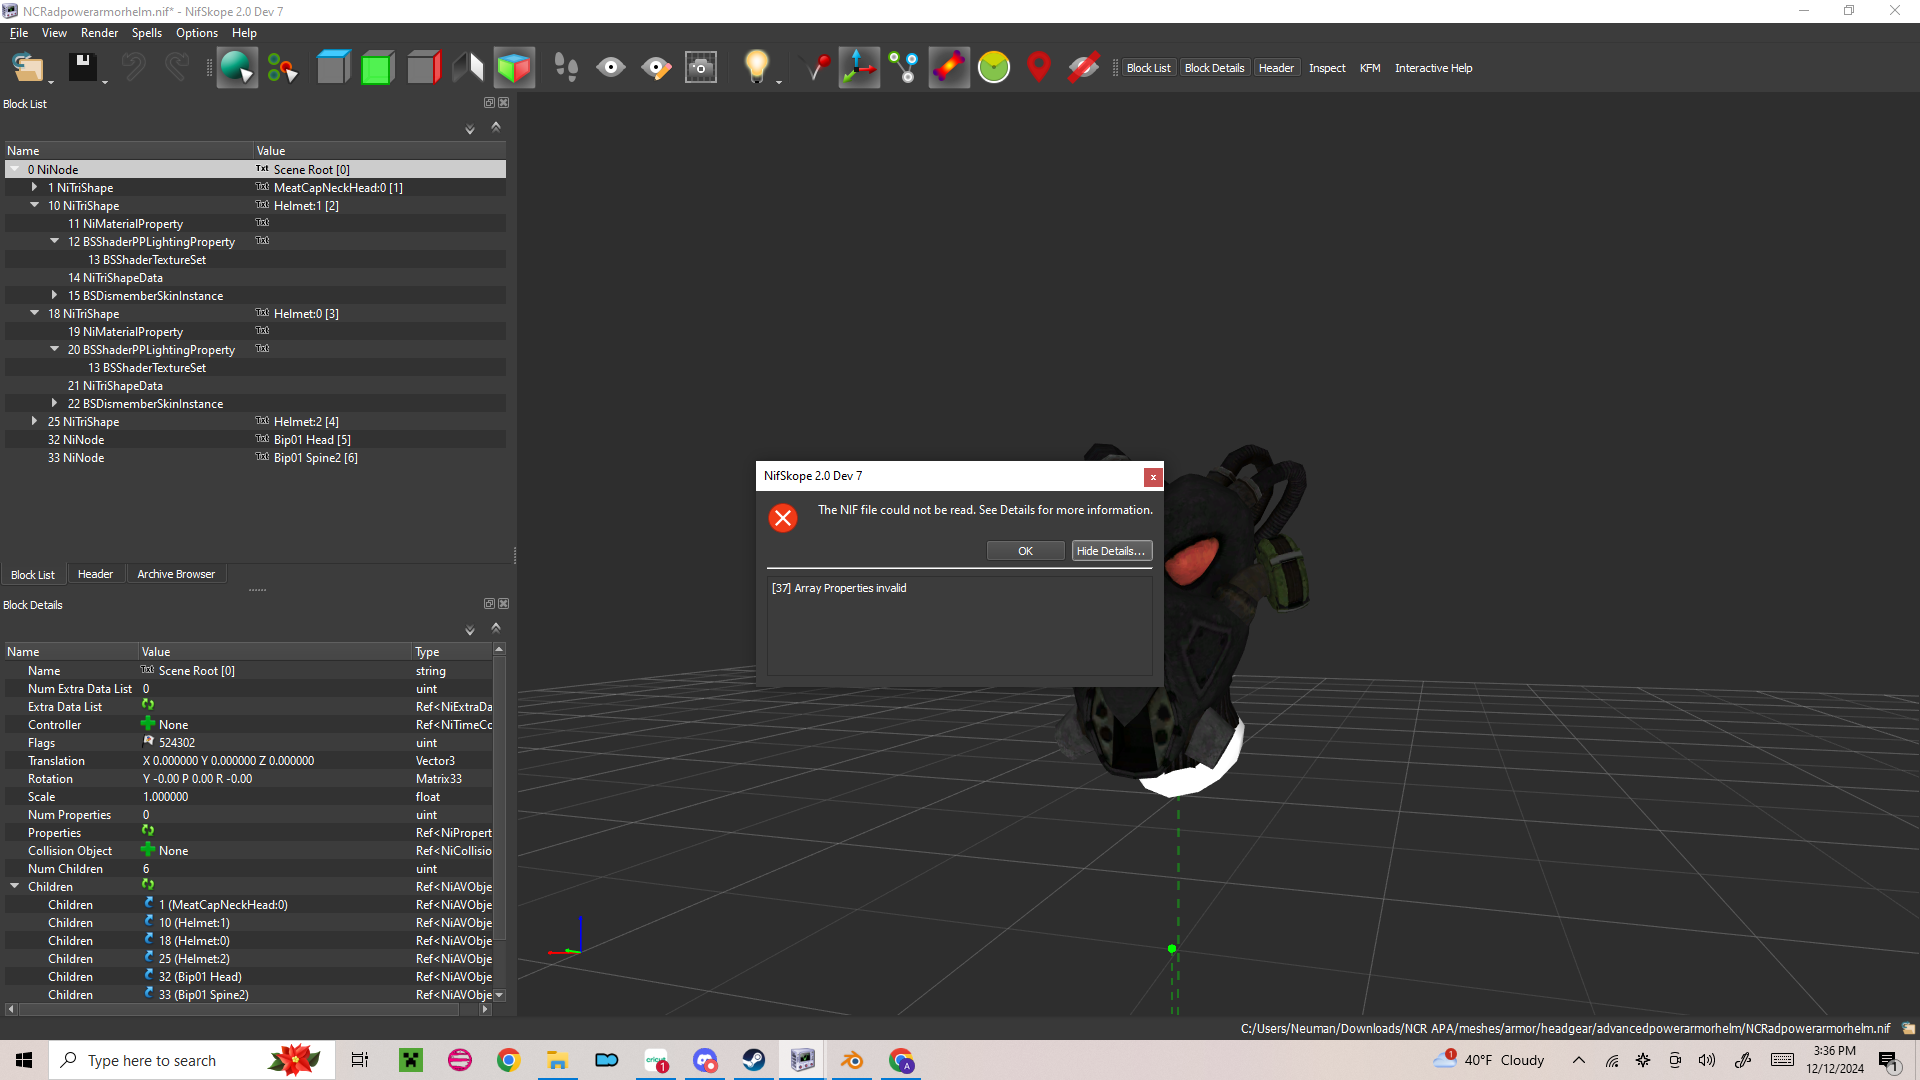Open Interactive Help
This screenshot has width=1920, height=1080.
point(1433,68)
